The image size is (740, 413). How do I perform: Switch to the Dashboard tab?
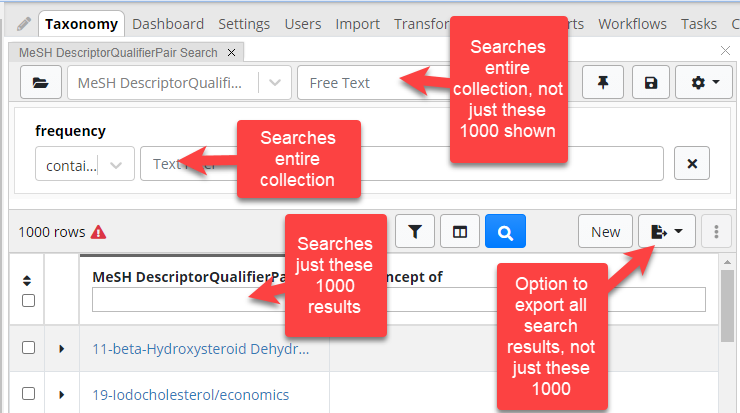(168, 24)
